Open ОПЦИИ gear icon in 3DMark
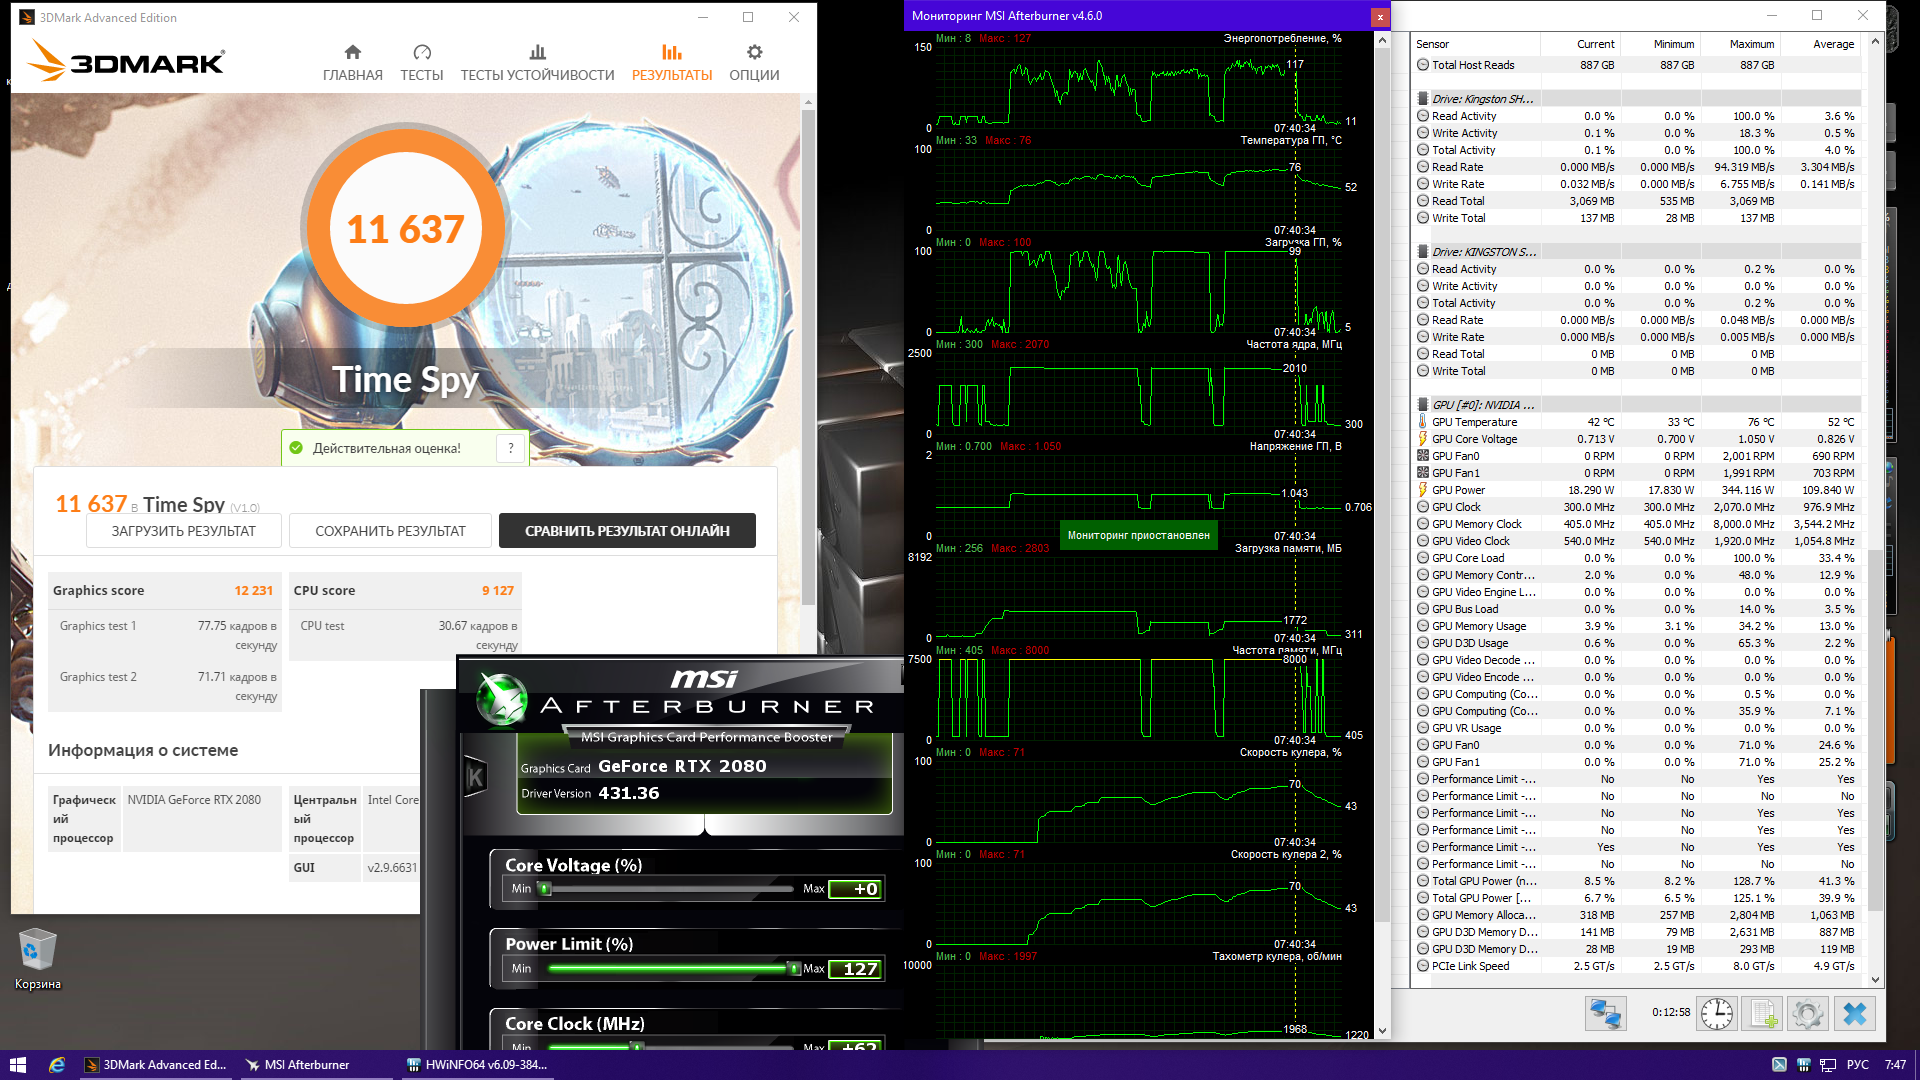The height and width of the screenshot is (1080, 1920). [x=754, y=53]
